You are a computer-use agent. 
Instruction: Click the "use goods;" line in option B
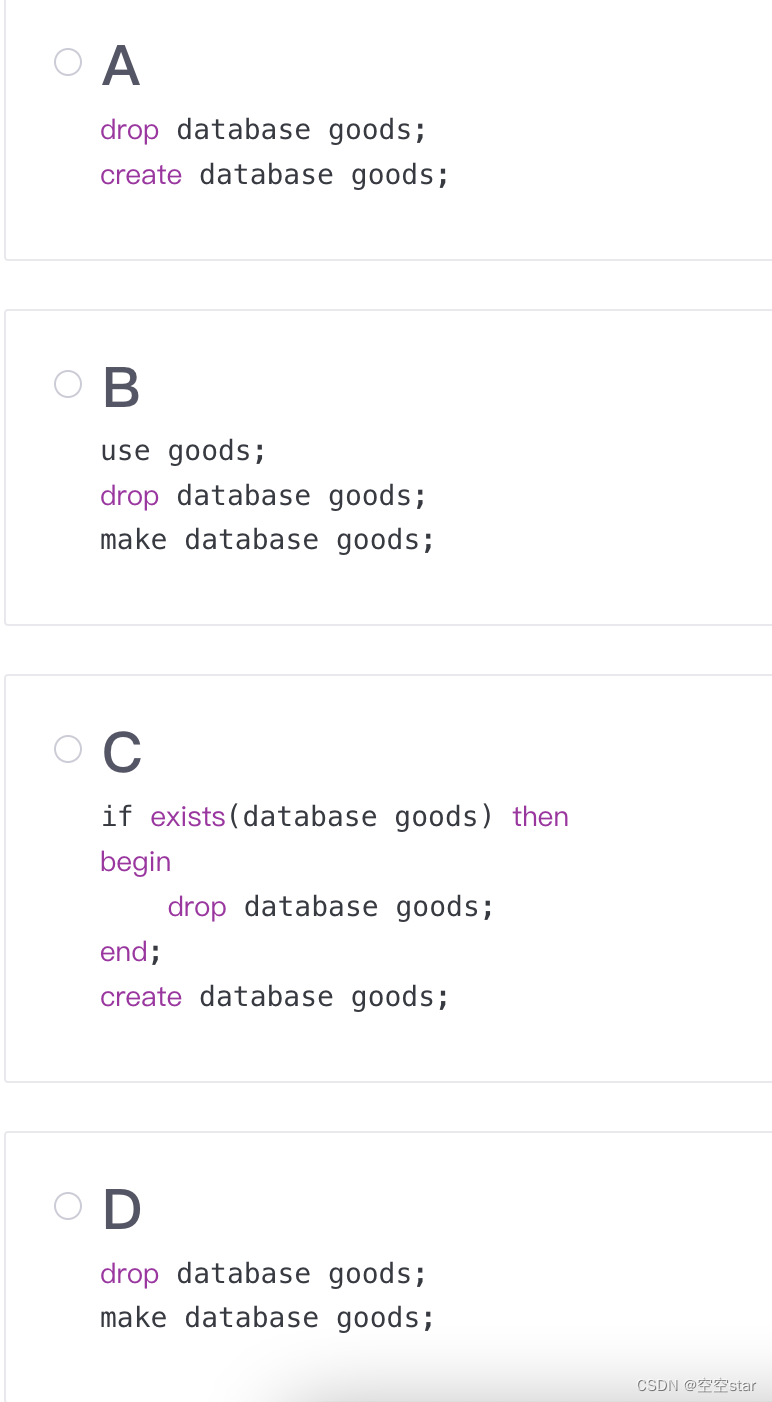184,451
